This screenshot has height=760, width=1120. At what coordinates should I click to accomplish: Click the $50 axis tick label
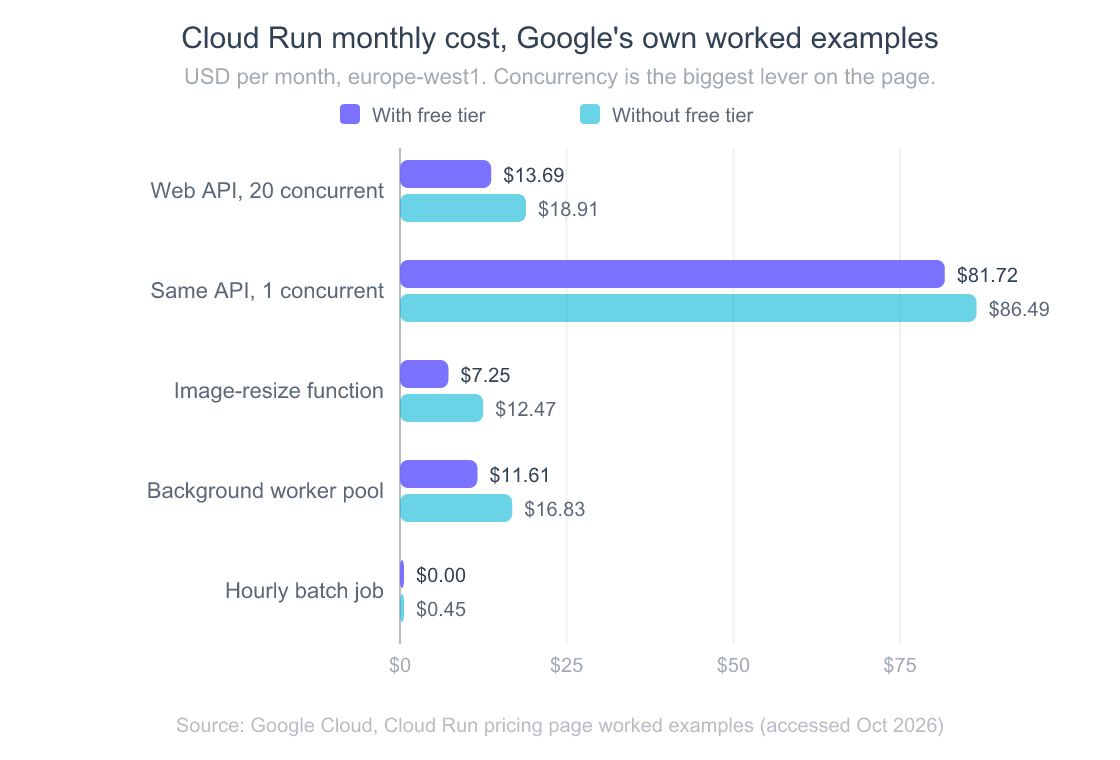pos(734,666)
